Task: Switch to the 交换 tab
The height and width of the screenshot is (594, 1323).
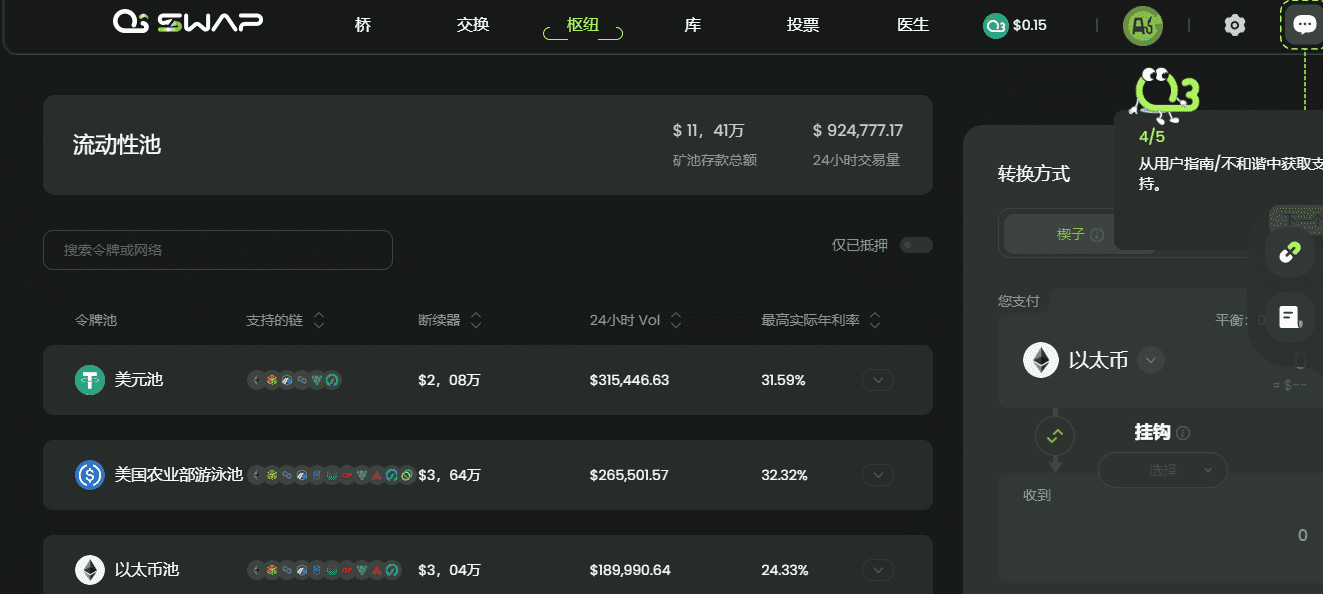Action: [473, 25]
